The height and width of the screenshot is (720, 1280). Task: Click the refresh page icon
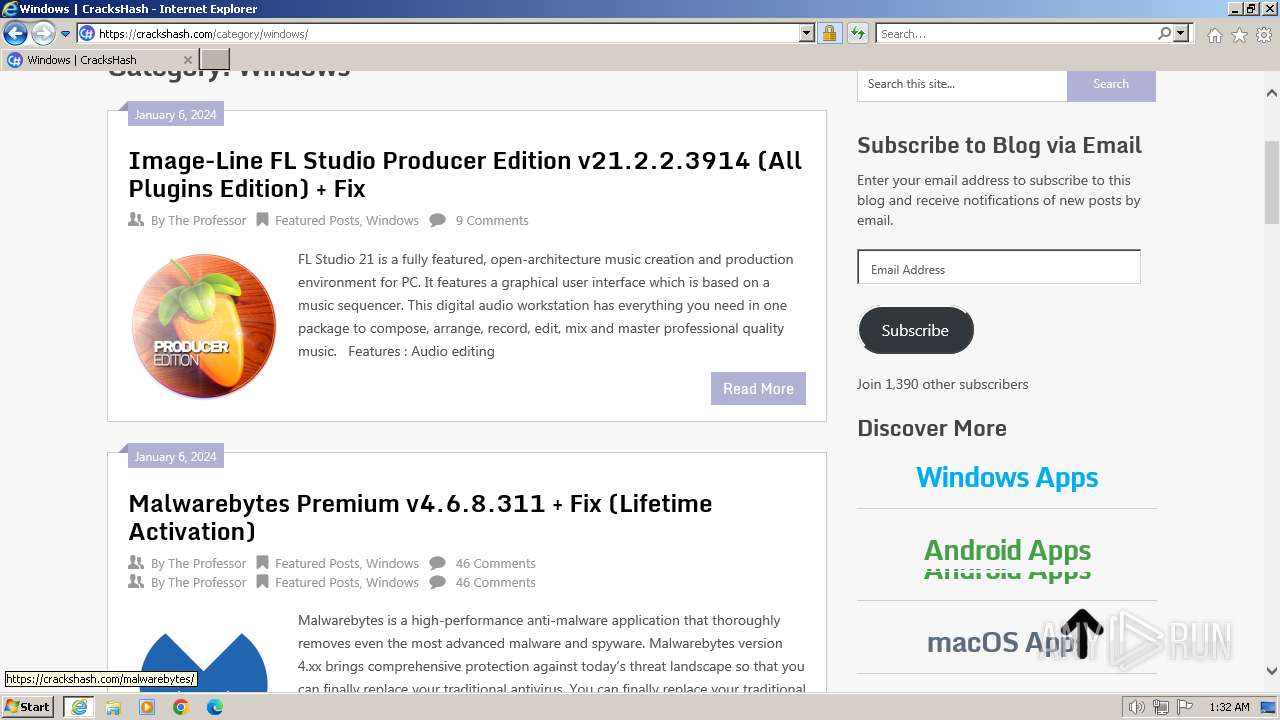click(x=857, y=34)
